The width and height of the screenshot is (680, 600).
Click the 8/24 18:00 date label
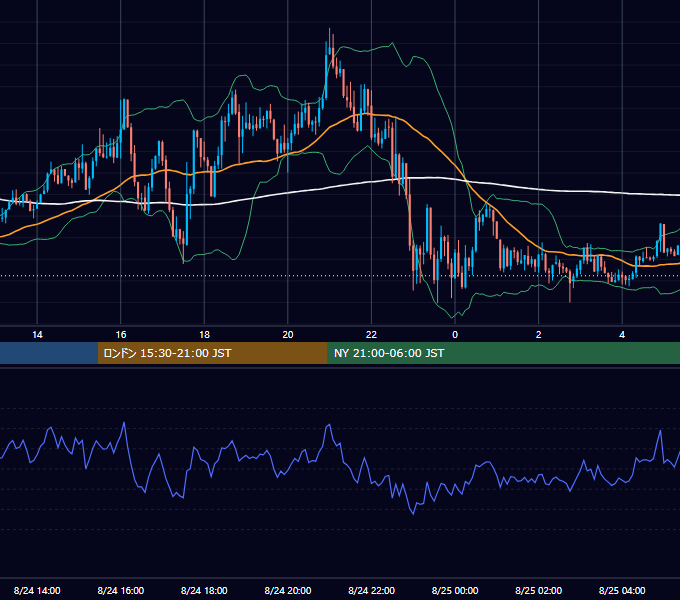pyautogui.click(x=204, y=590)
